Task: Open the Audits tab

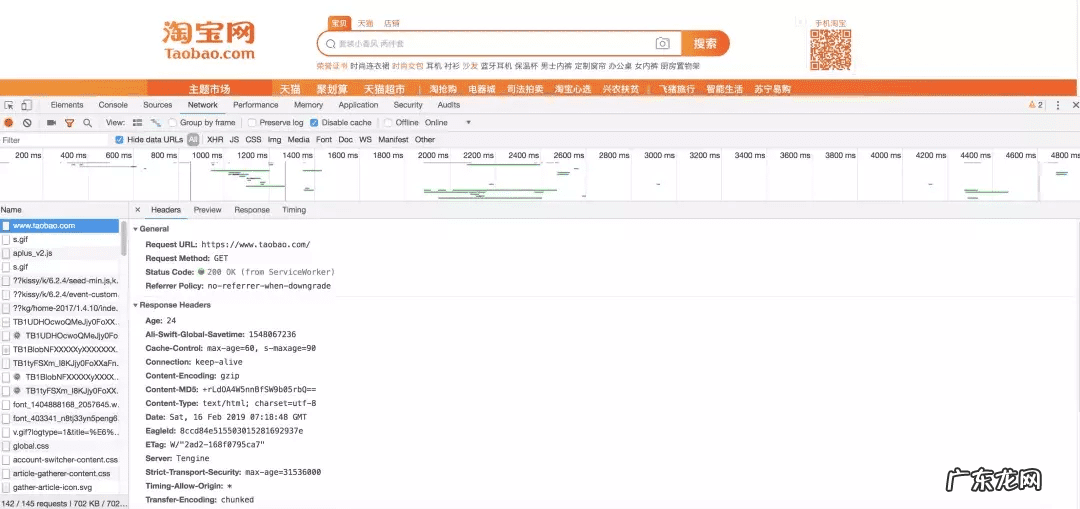Action: (448, 105)
